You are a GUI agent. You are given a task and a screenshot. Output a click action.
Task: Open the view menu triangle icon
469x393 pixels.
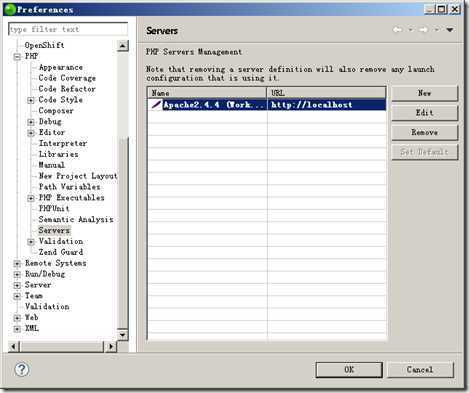click(450, 30)
